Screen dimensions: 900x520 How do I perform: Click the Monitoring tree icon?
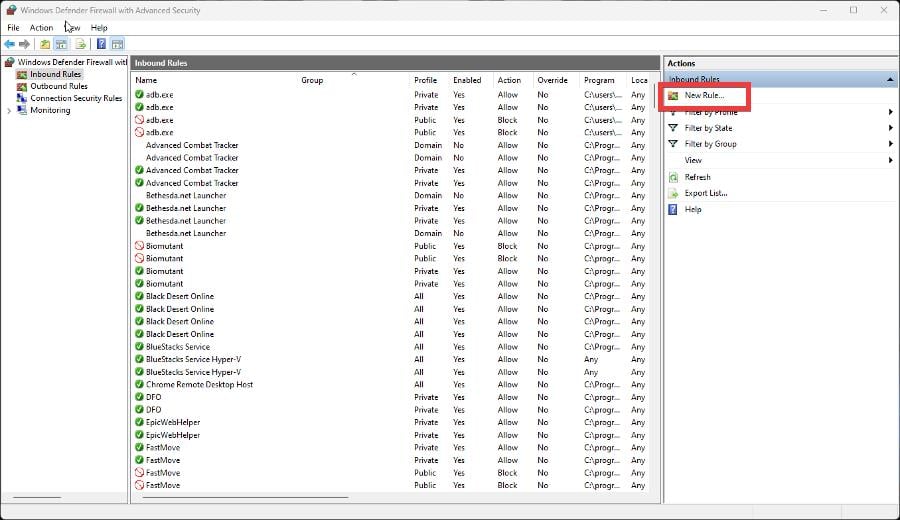[22, 110]
